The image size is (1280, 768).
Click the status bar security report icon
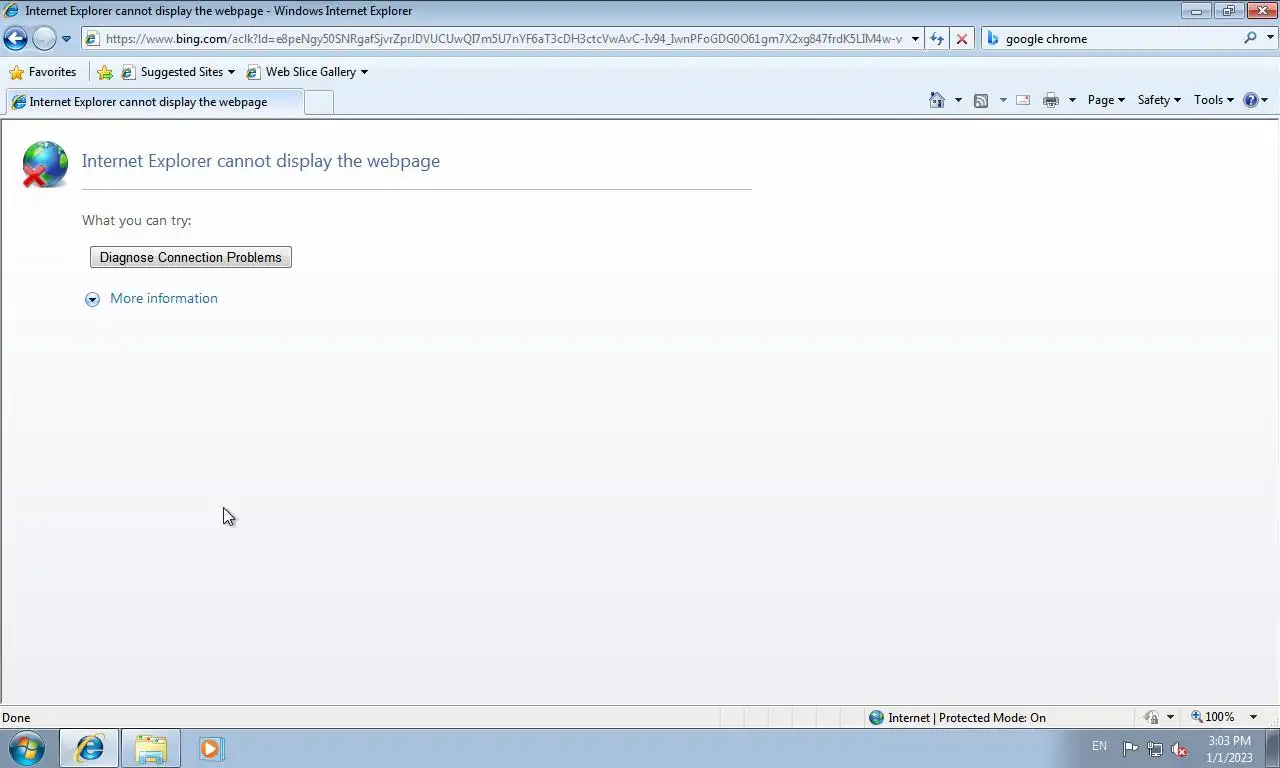pyautogui.click(x=1152, y=717)
